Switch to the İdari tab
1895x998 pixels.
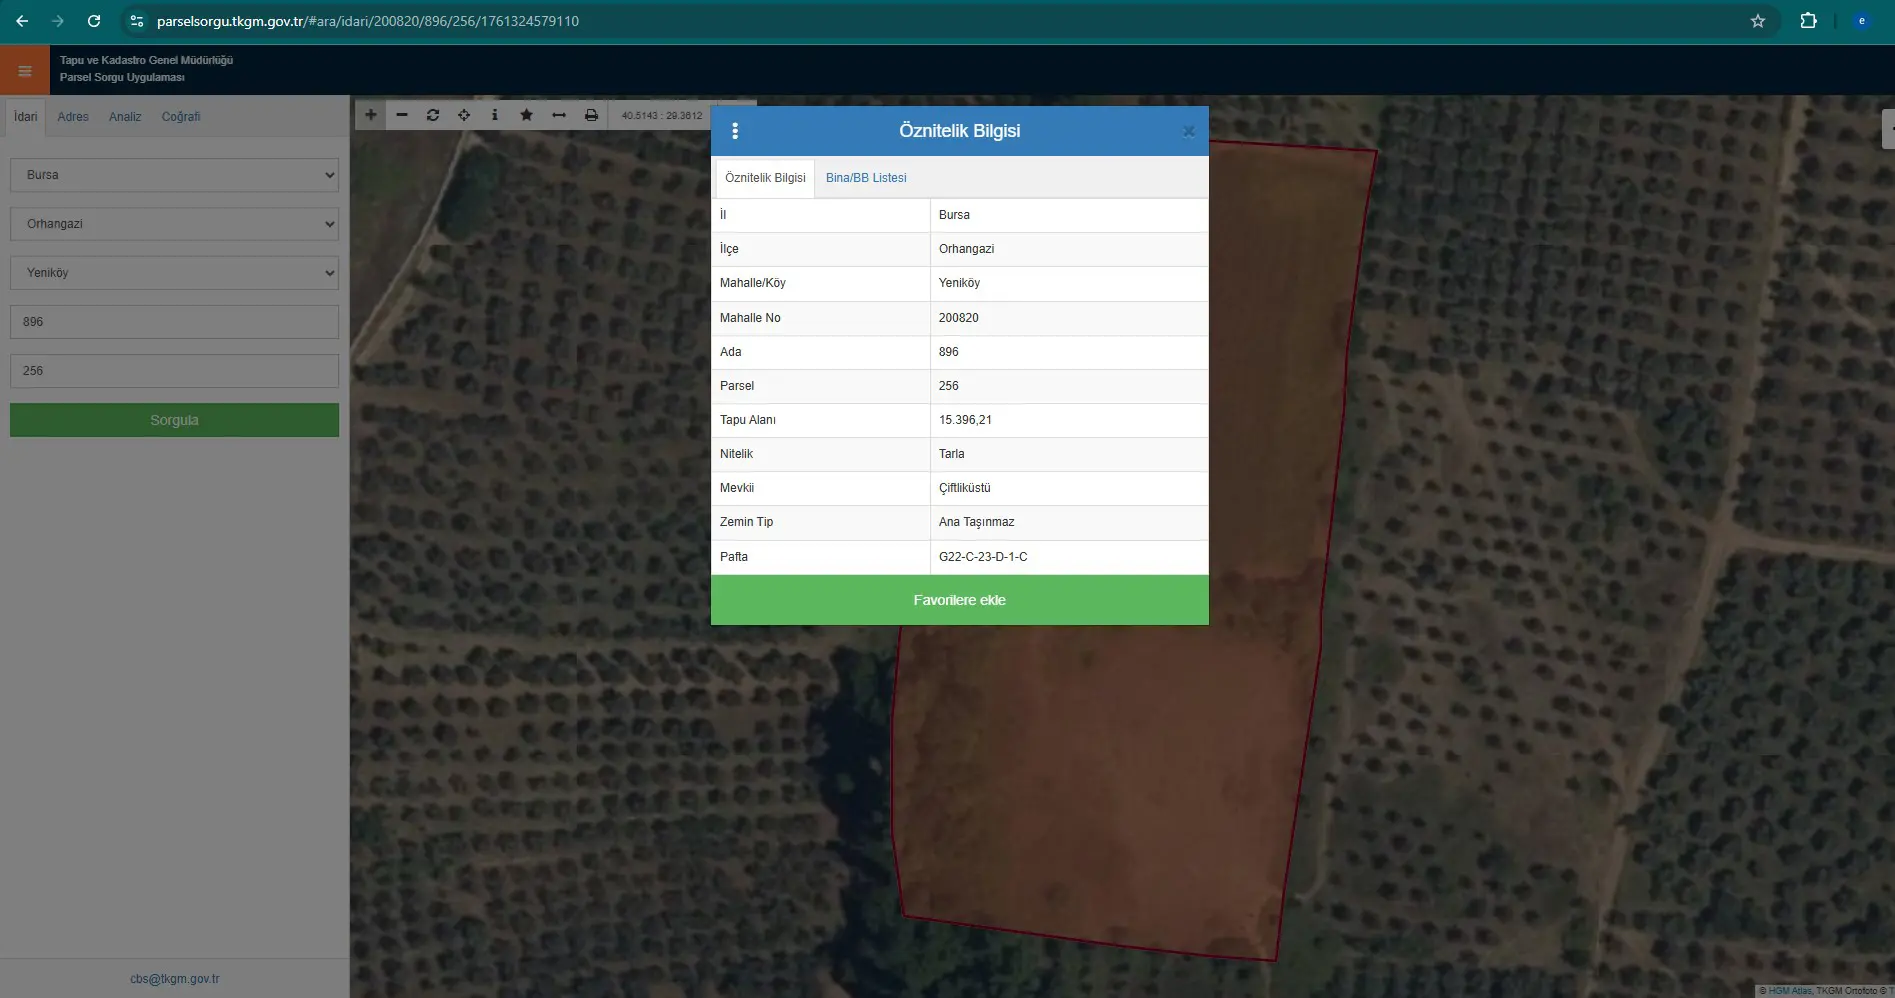tap(25, 117)
